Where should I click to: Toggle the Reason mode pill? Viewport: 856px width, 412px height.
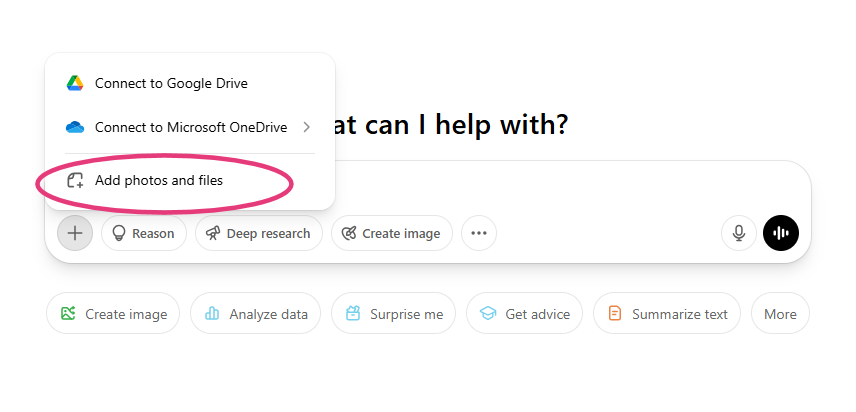(144, 234)
